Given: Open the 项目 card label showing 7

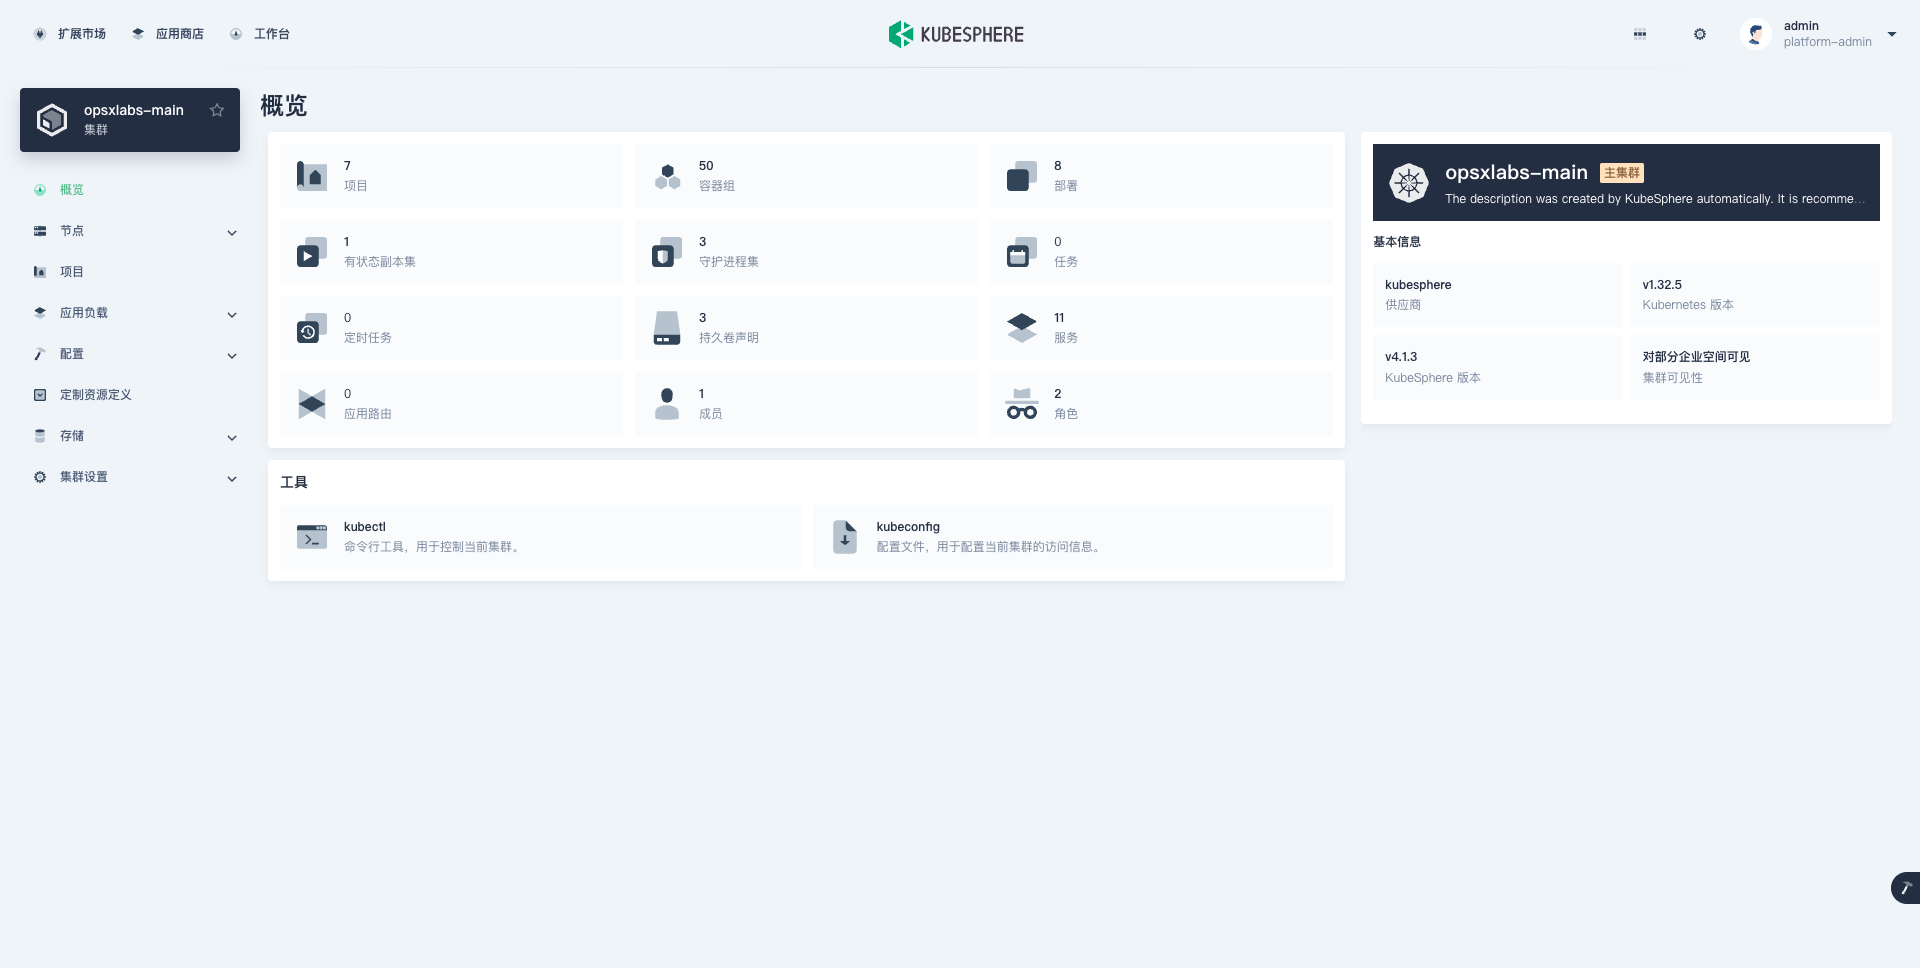Looking at the screenshot, I should click(x=356, y=186).
